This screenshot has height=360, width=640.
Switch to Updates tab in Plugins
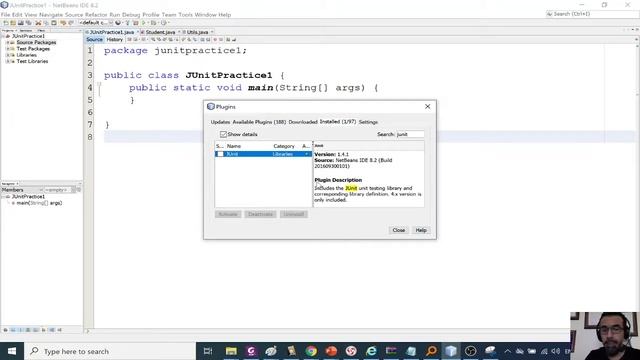coord(220,122)
